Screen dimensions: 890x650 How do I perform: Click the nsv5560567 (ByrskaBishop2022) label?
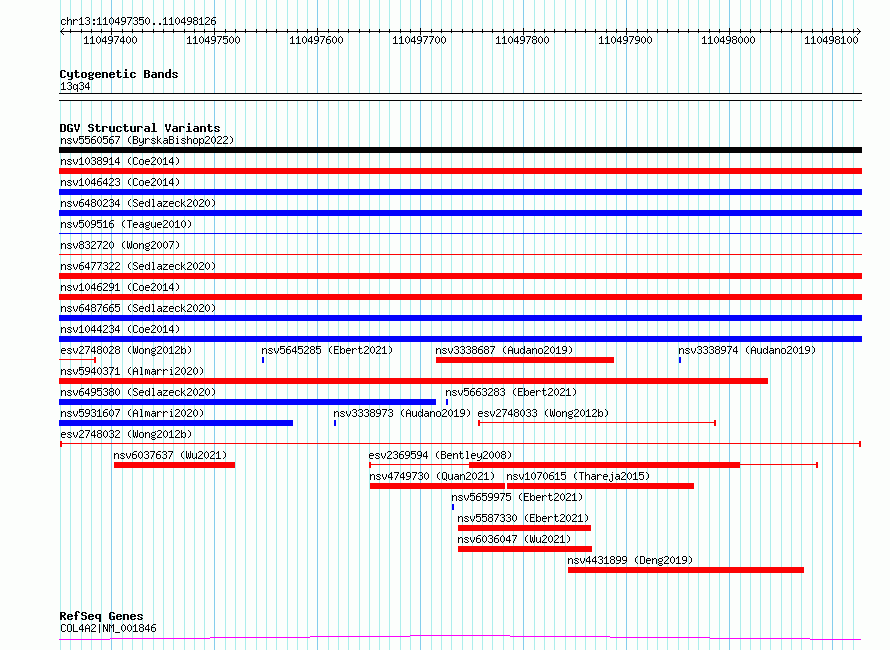pos(147,140)
